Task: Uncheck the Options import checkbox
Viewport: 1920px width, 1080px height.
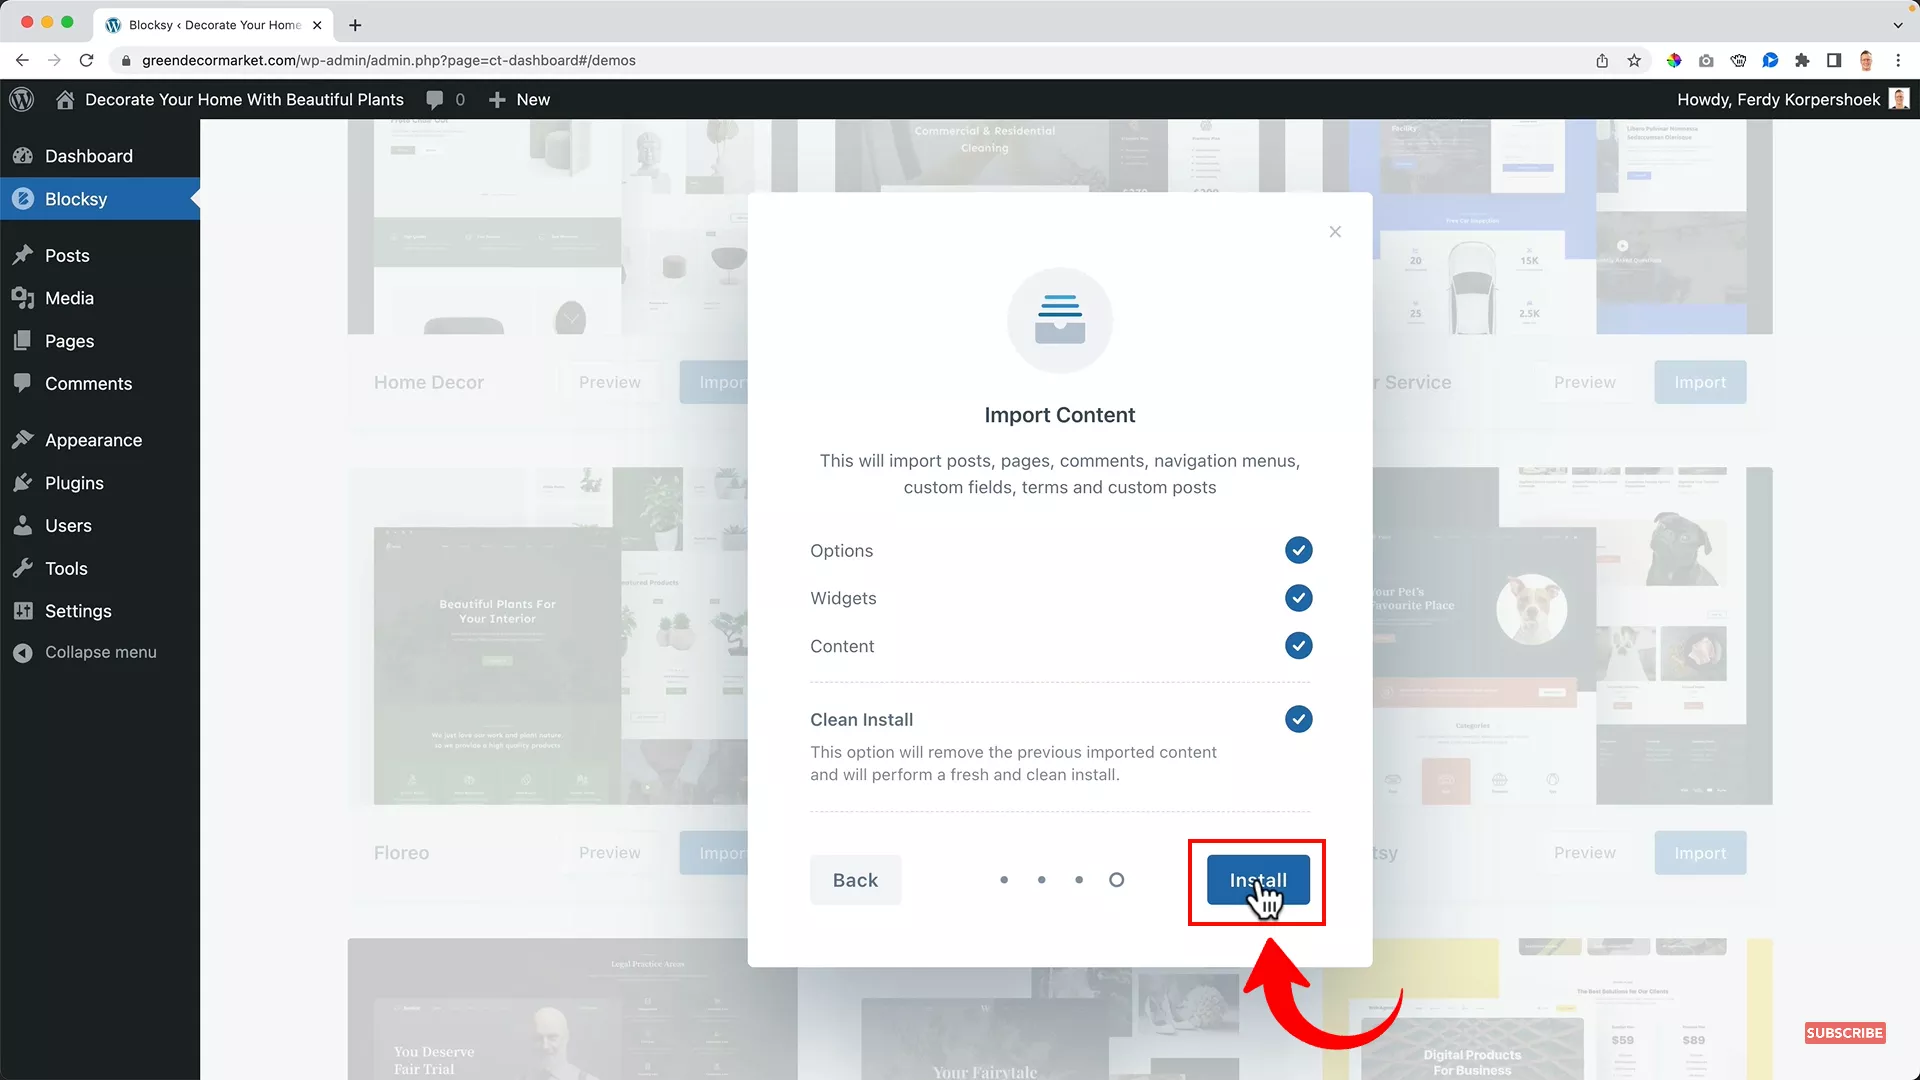Action: [1297, 550]
